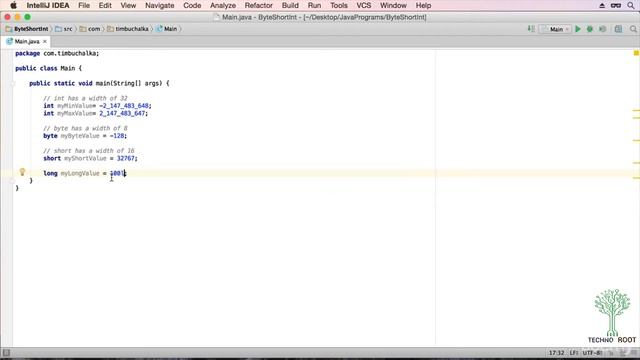Open Search Everywhere magnifier in IntelliJ toolbar
The width and height of the screenshot is (640, 360).
point(633,29)
